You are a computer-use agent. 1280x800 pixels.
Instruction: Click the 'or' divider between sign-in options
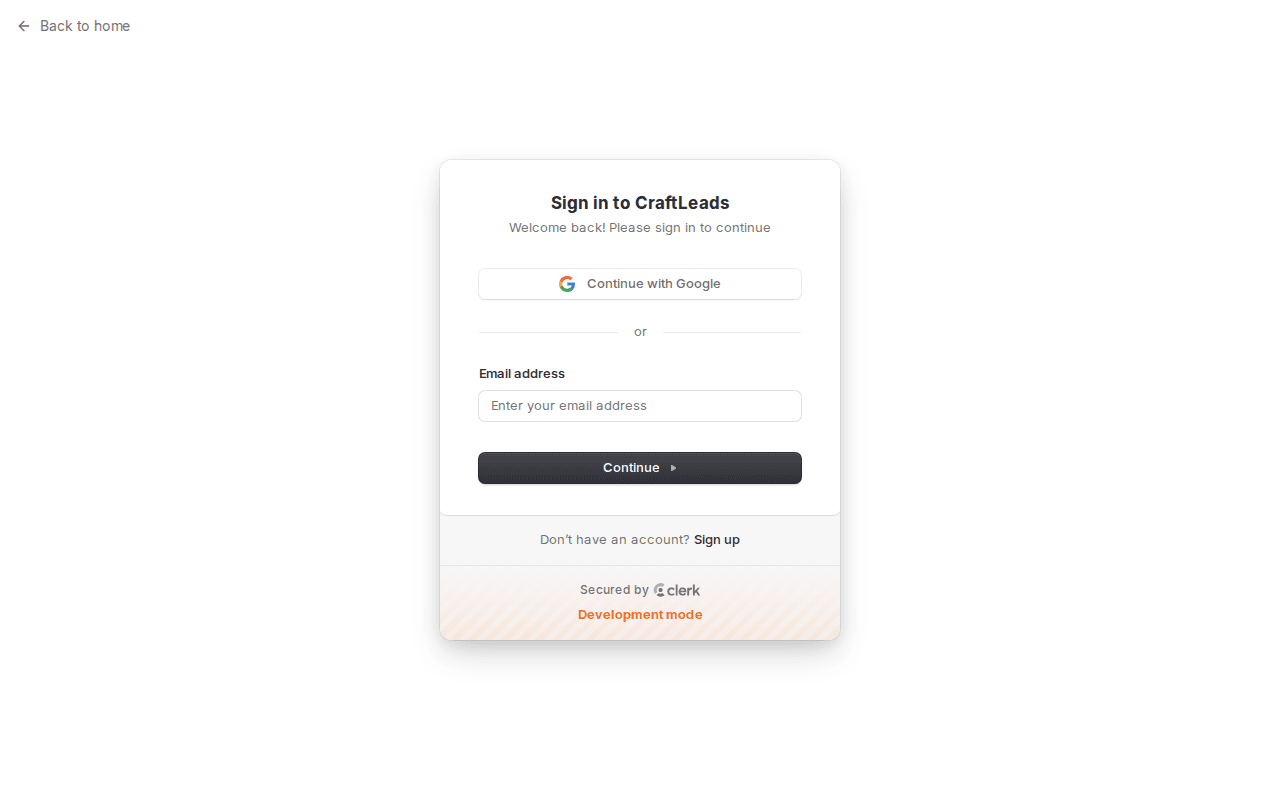pyautogui.click(x=640, y=331)
